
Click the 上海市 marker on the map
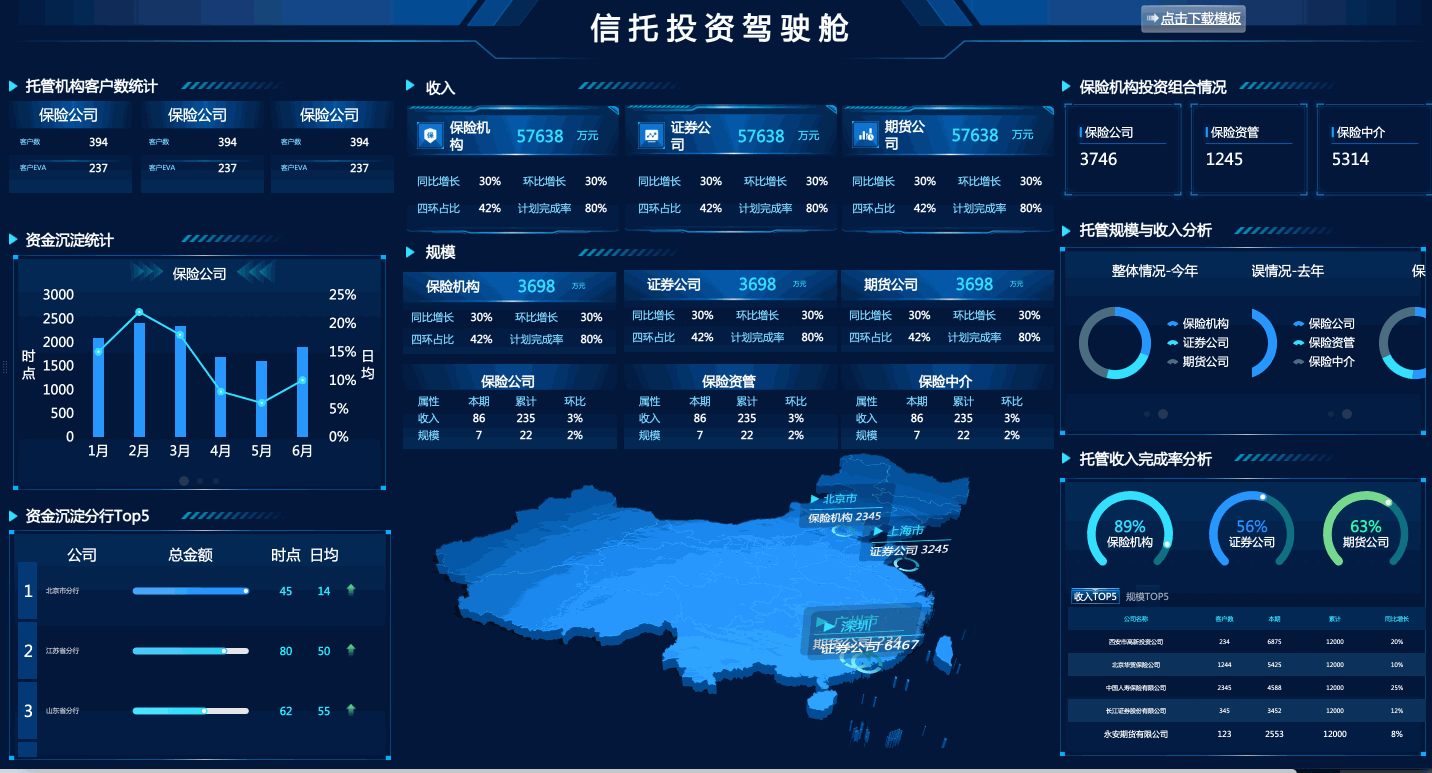click(x=898, y=530)
